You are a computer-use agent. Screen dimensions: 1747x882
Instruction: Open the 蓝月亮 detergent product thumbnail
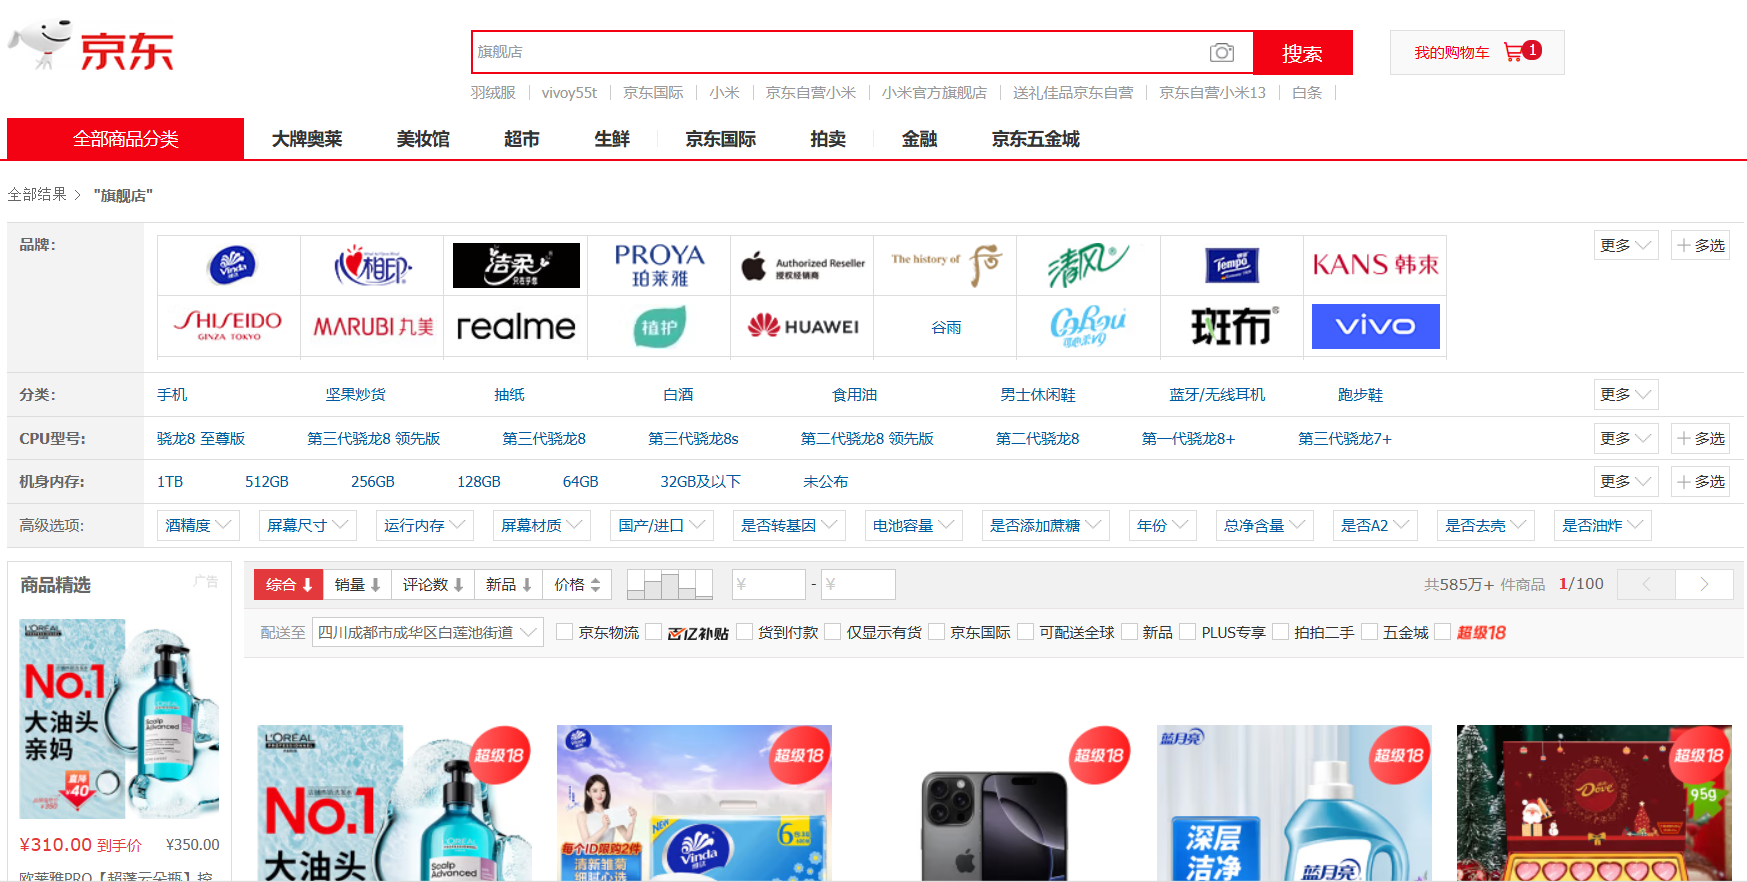pos(1294,803)
